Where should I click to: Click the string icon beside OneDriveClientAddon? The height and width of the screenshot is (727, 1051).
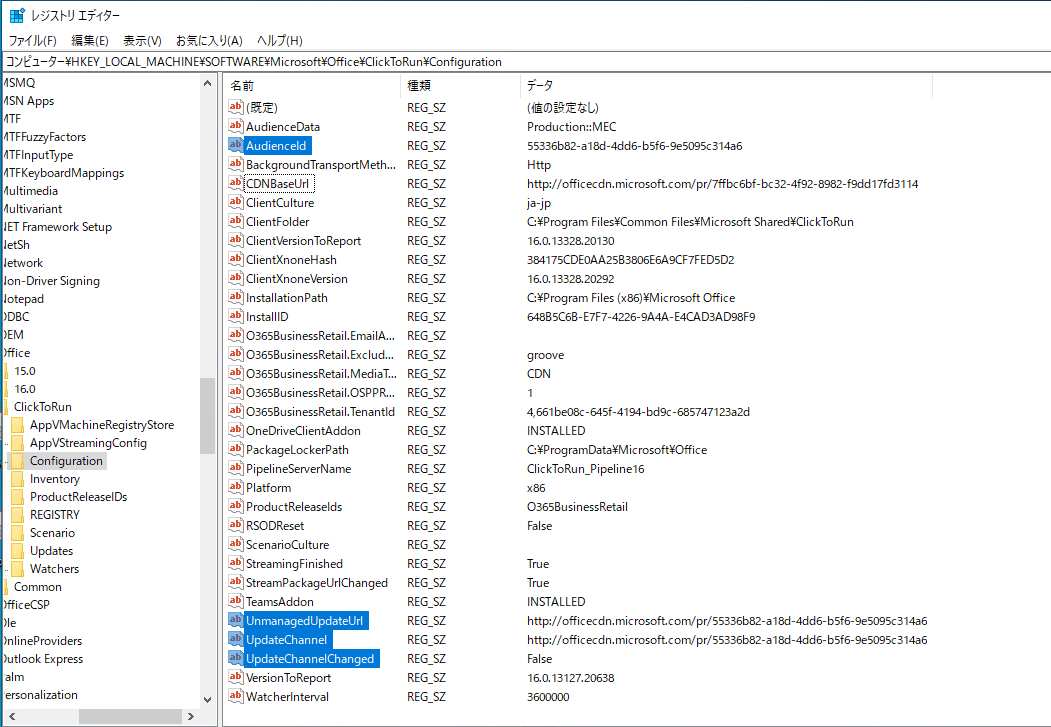click(x=235, y=429)
